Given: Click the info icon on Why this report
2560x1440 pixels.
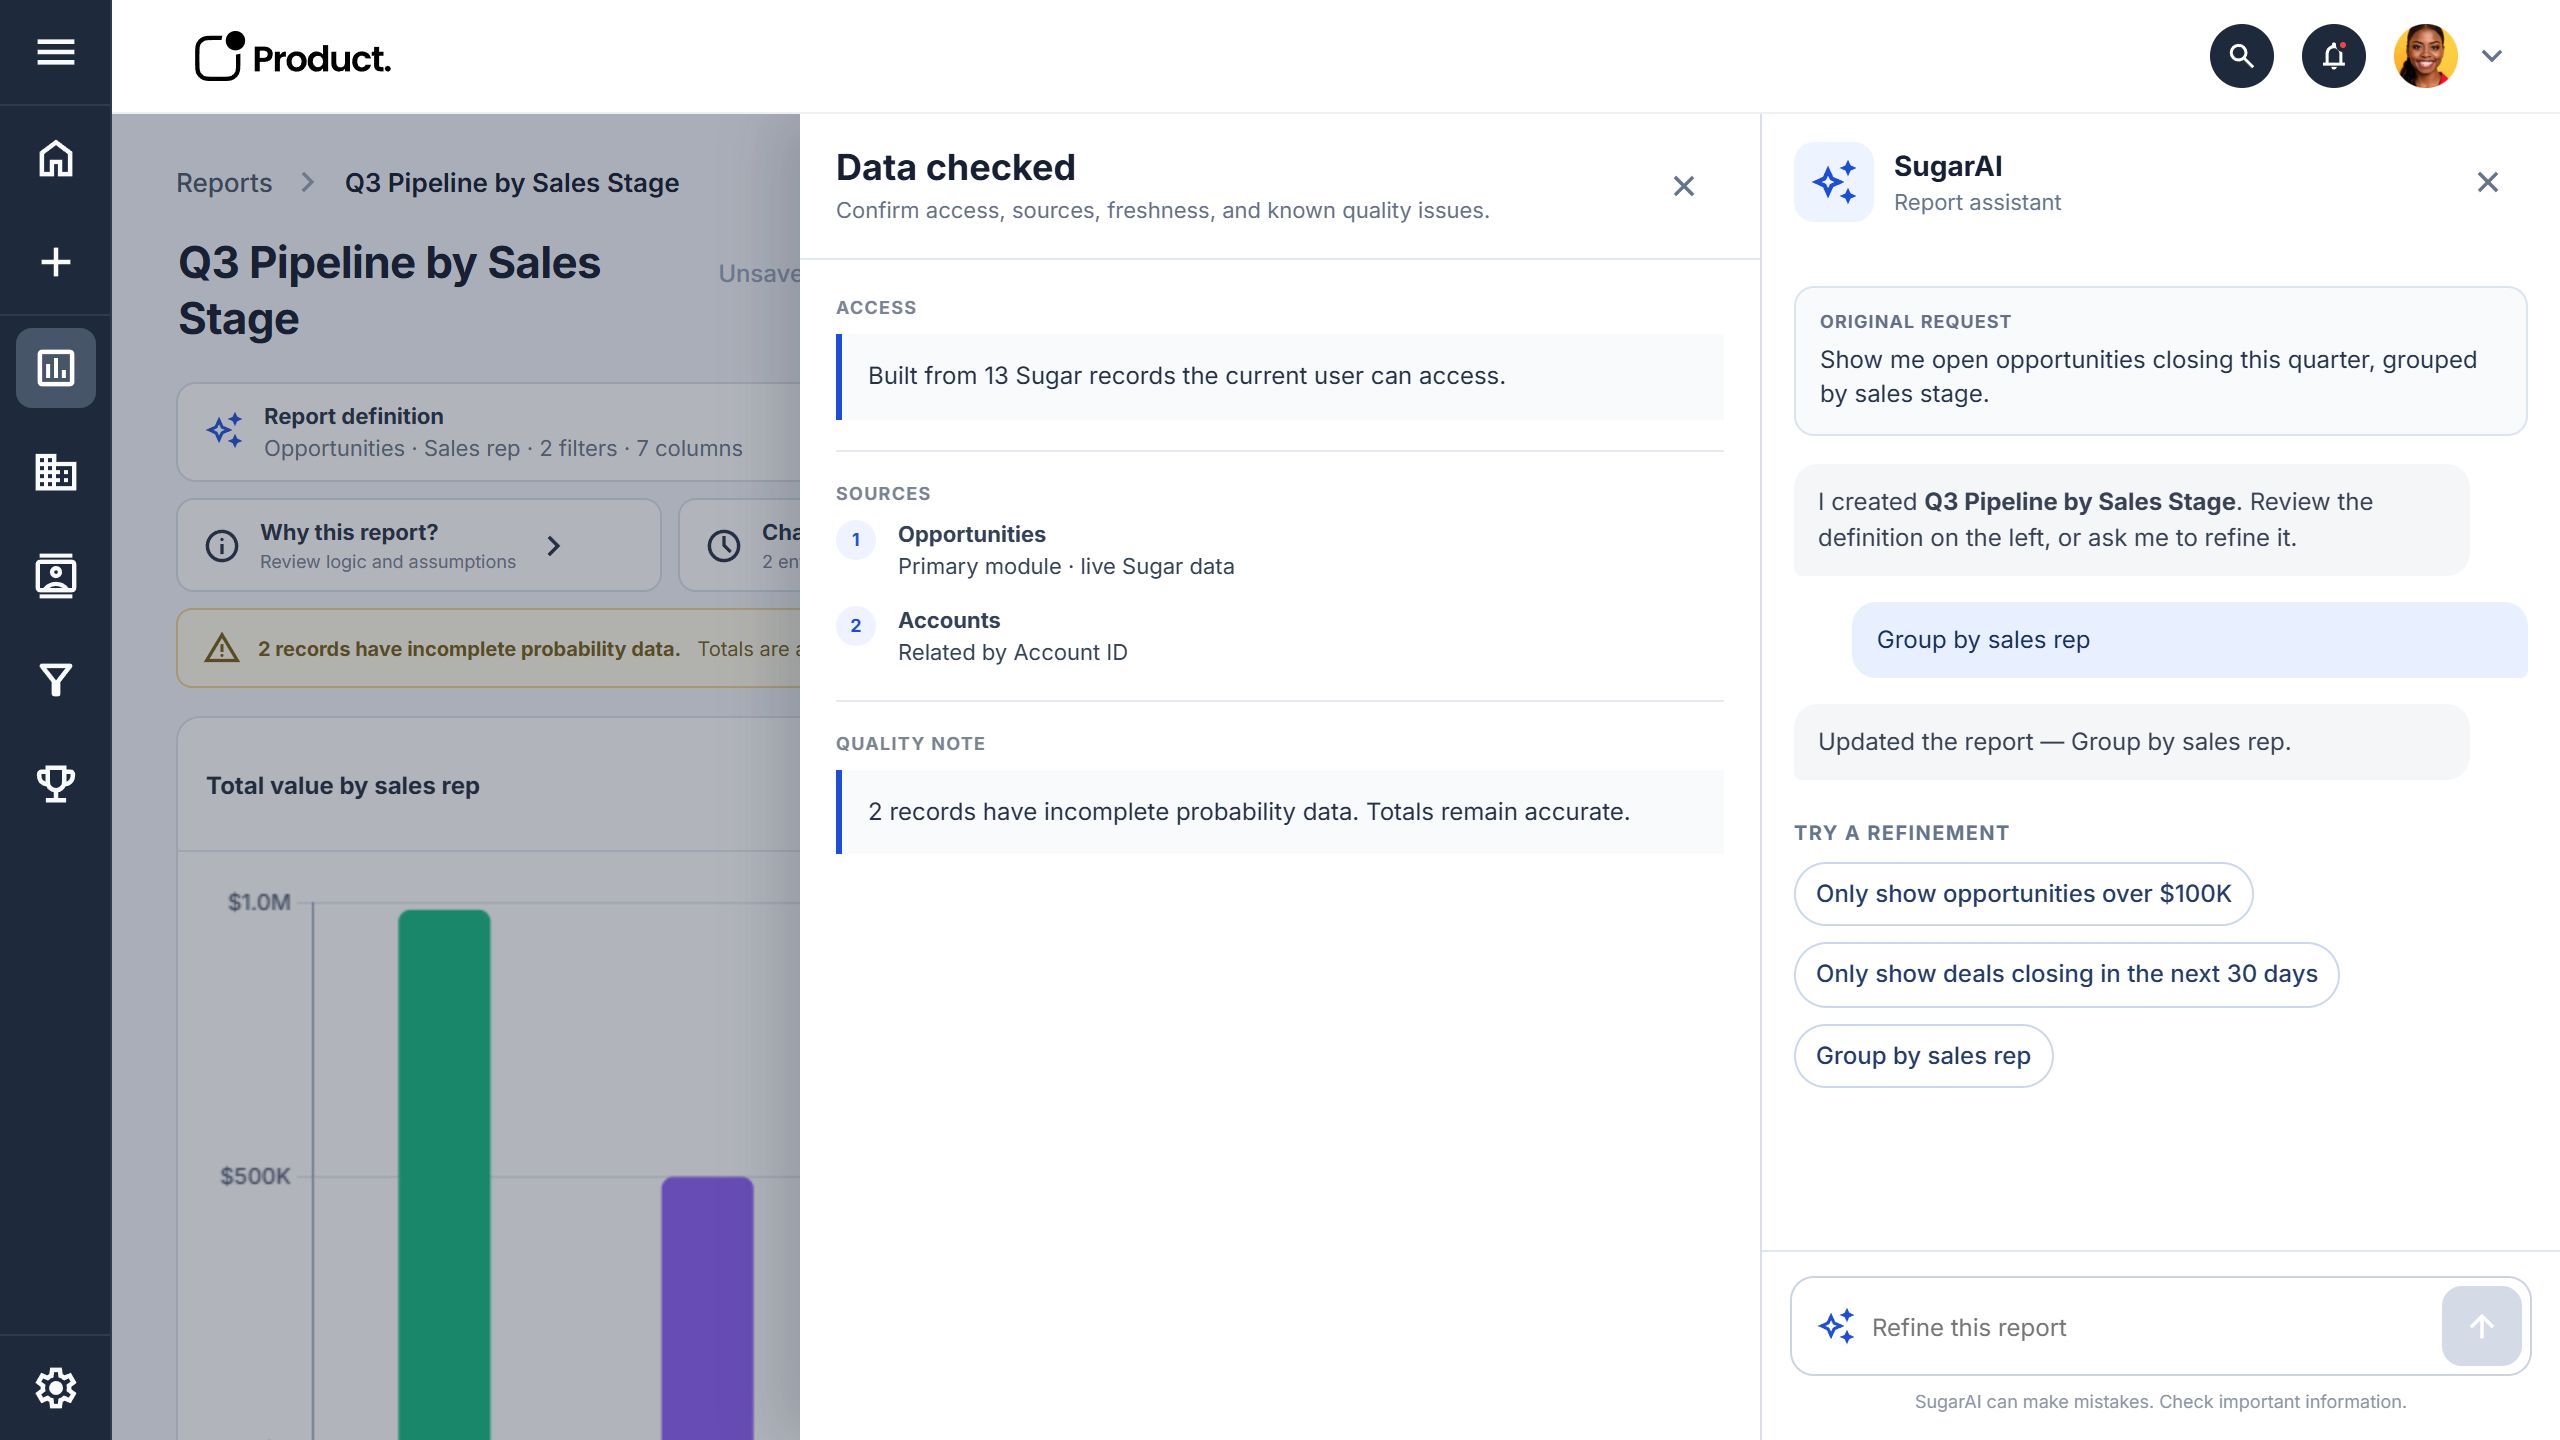Looking at the screenshot, I should (x=222, y=545).
